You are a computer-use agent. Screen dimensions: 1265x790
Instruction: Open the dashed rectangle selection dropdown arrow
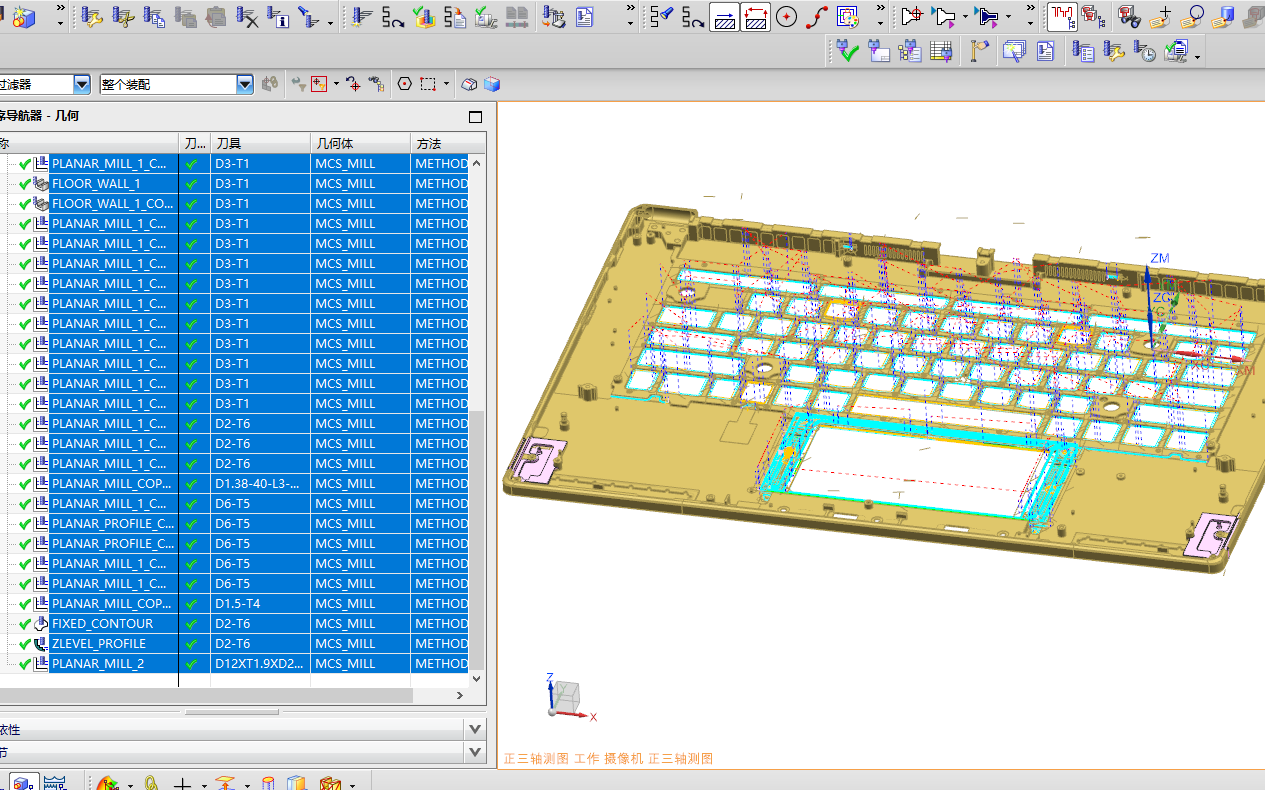(446, 85)
